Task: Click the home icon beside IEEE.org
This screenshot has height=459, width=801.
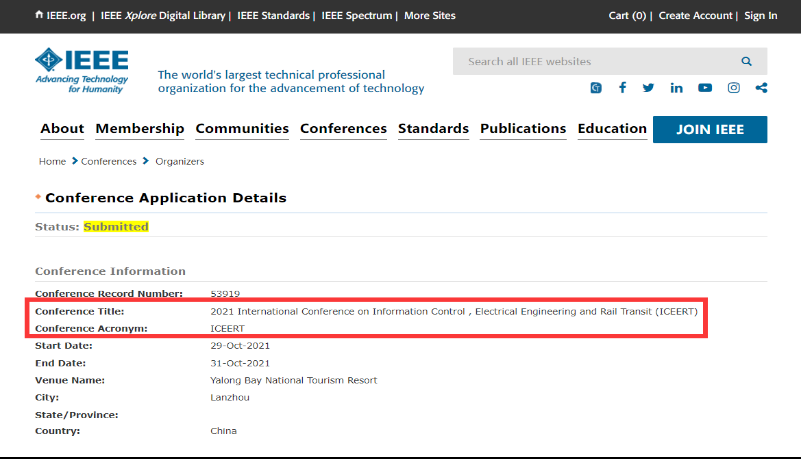Action: [39, 15]
